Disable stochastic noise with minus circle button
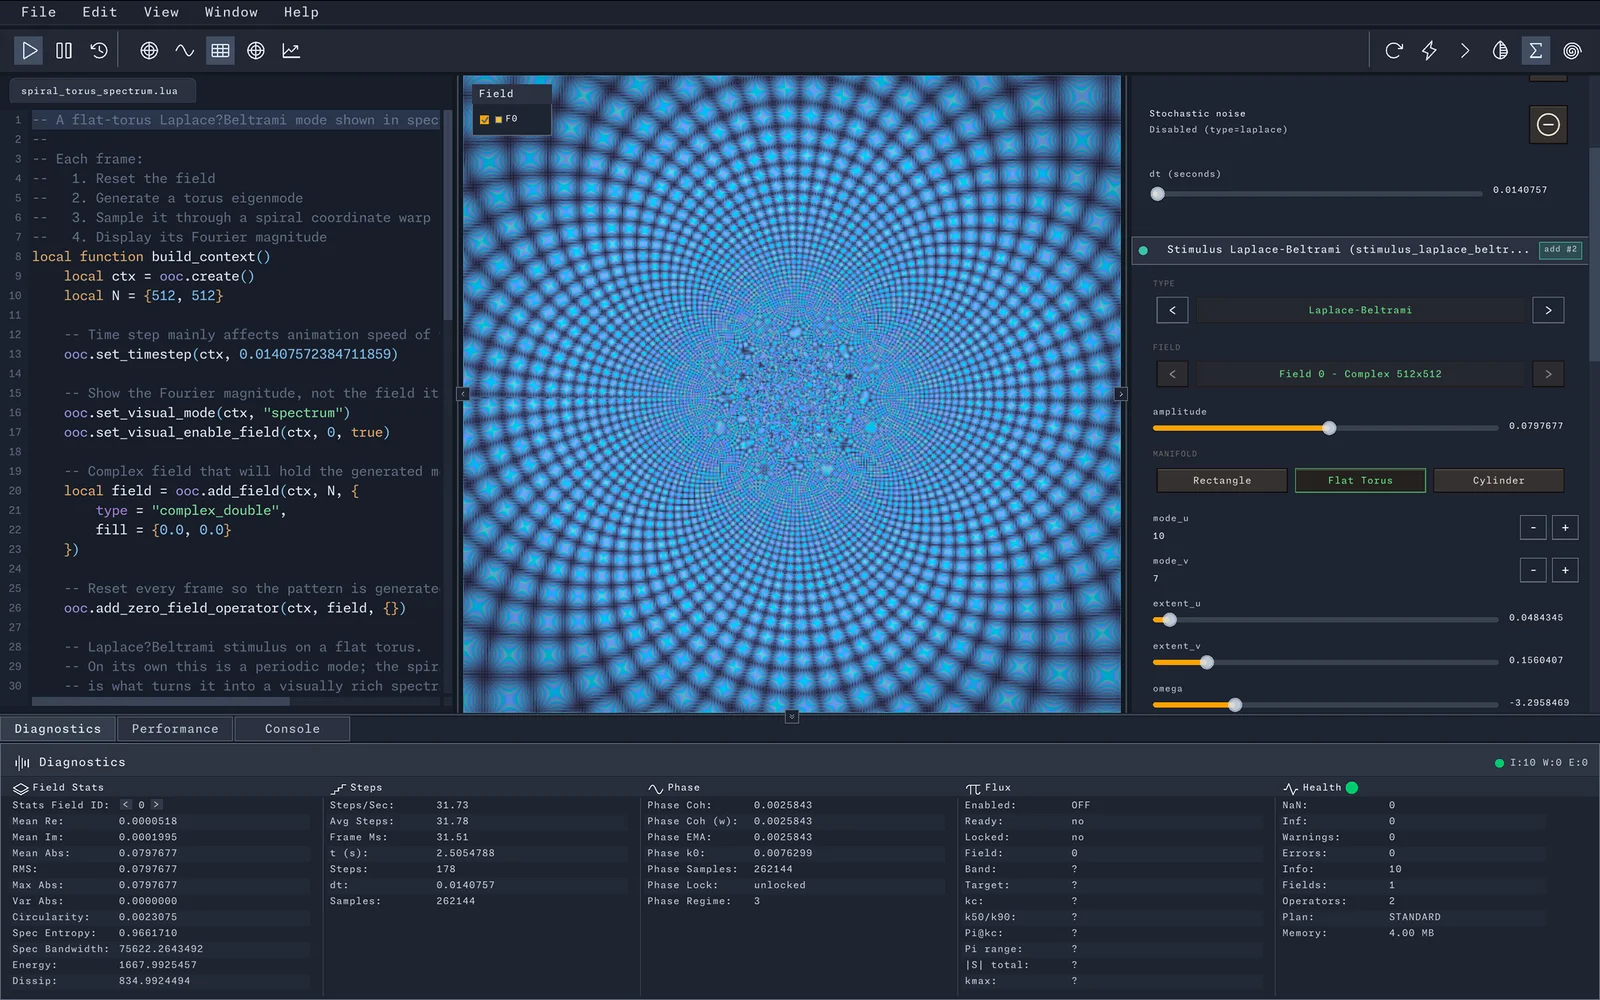The height and width of the screenshot is (1000, 1600). (x=1548, y=125)
